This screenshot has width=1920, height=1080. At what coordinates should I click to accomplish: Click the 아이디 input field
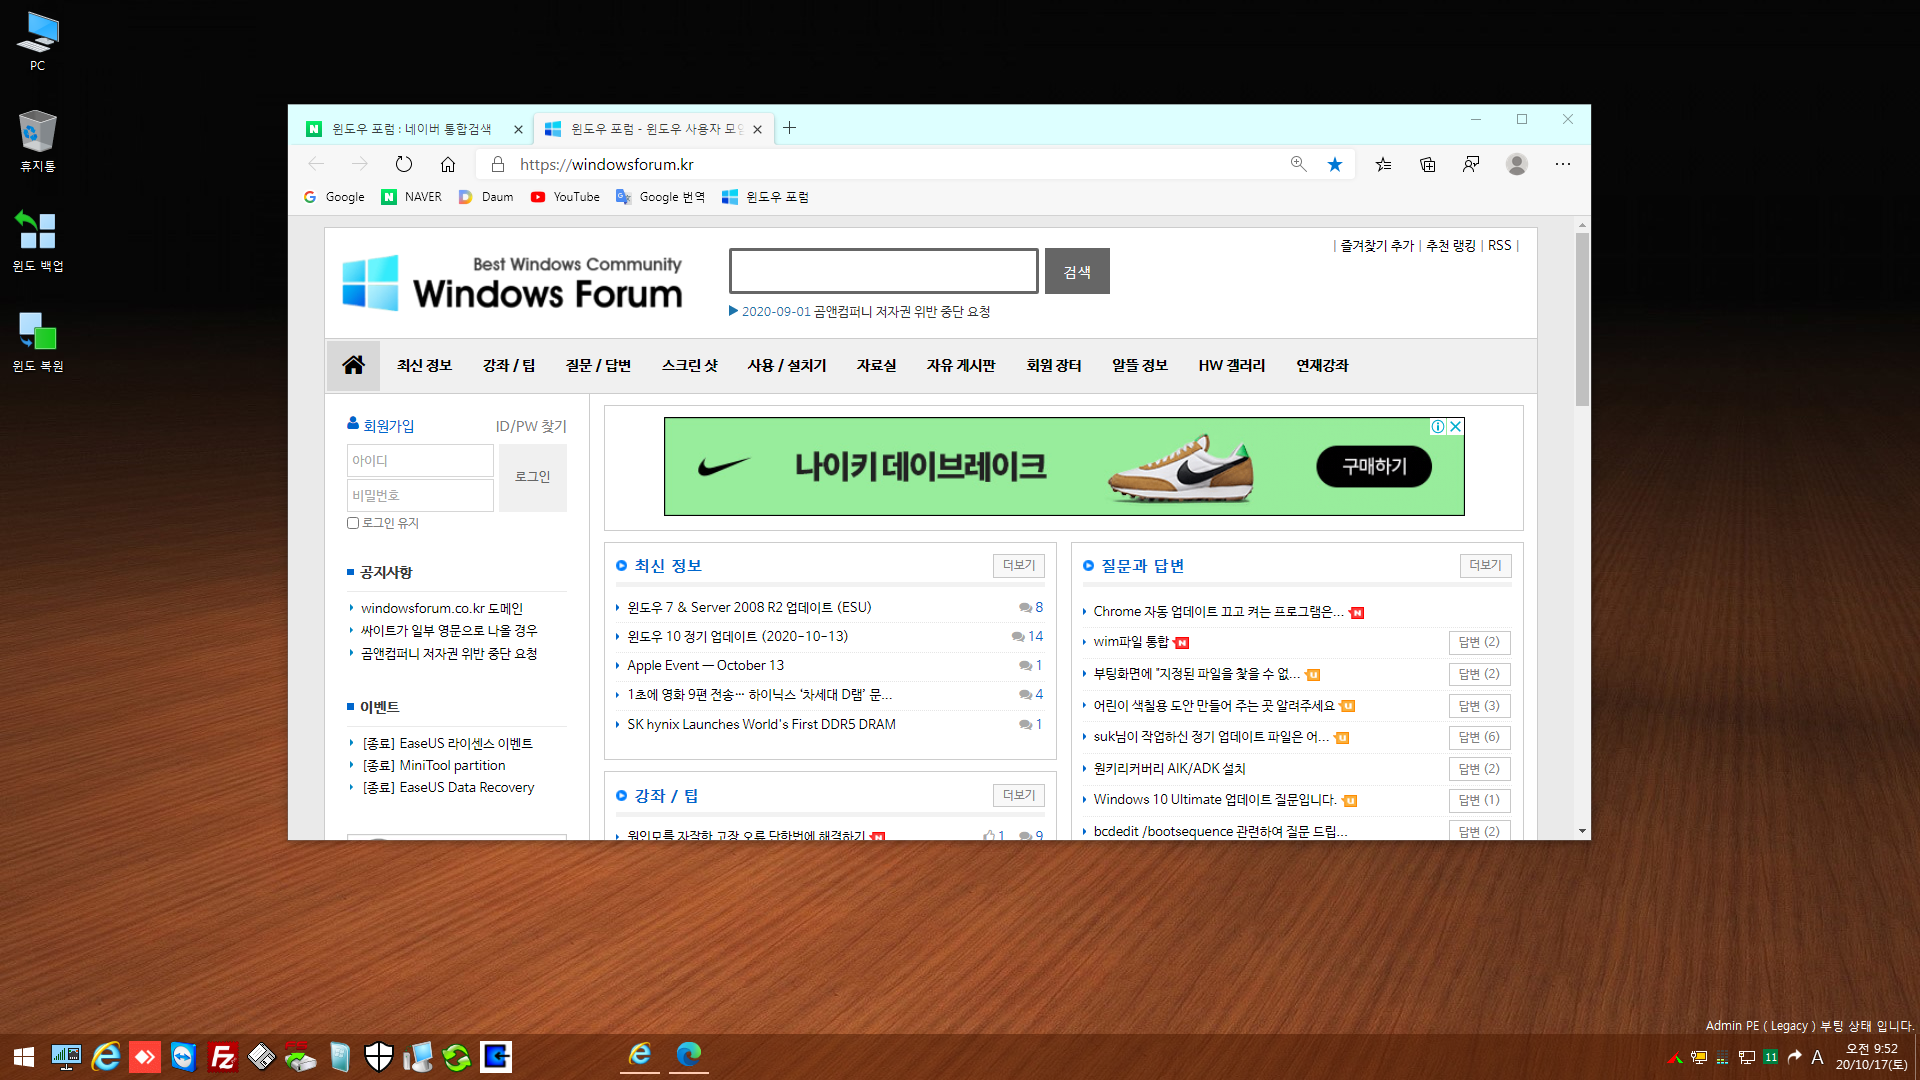point(420,460)
